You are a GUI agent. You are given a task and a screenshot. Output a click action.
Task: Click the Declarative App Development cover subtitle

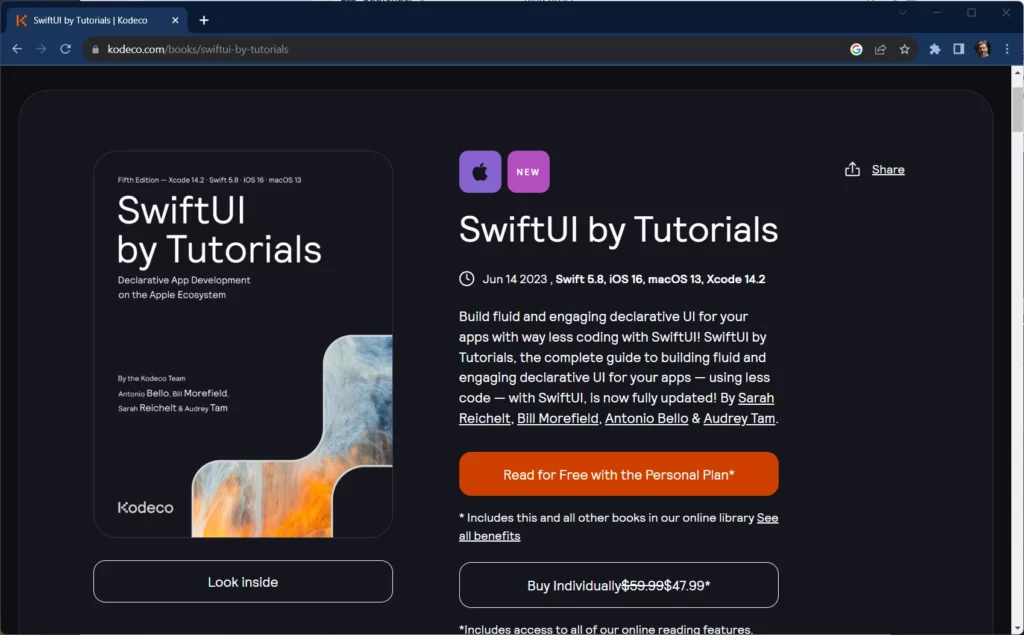[x=184, y=287]
